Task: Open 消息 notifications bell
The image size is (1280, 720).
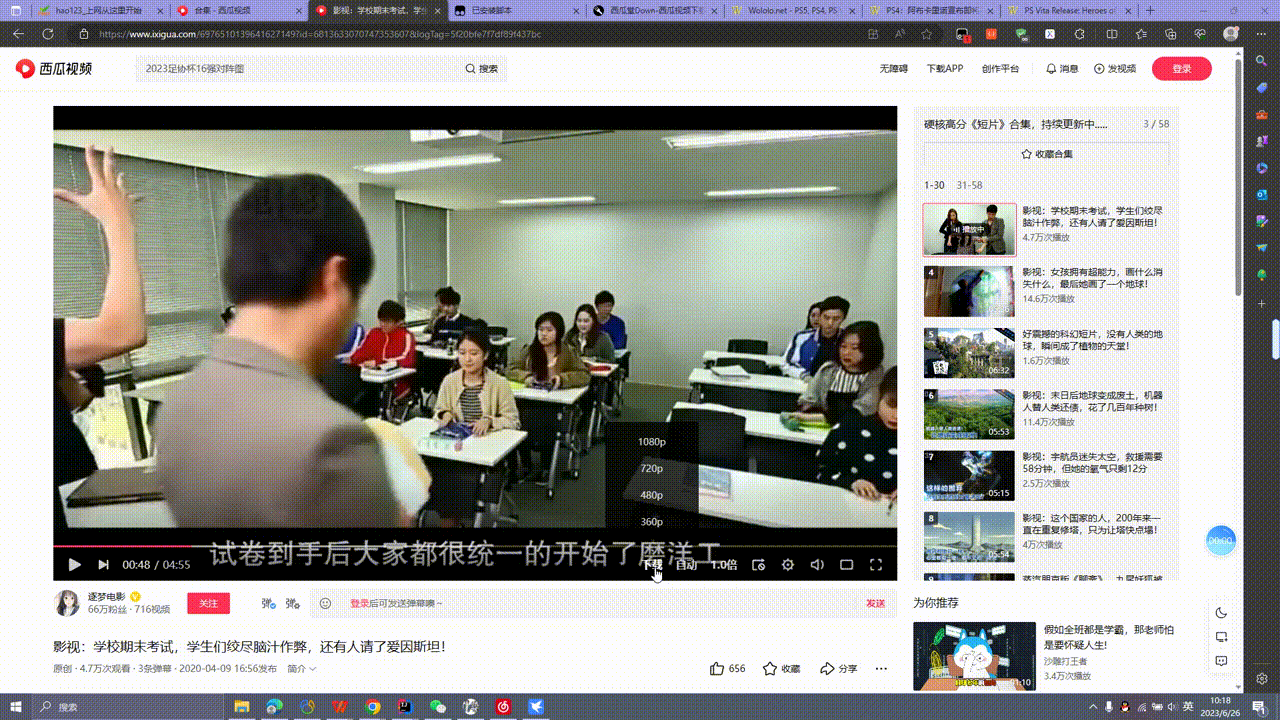Action: pos(1062,69)
